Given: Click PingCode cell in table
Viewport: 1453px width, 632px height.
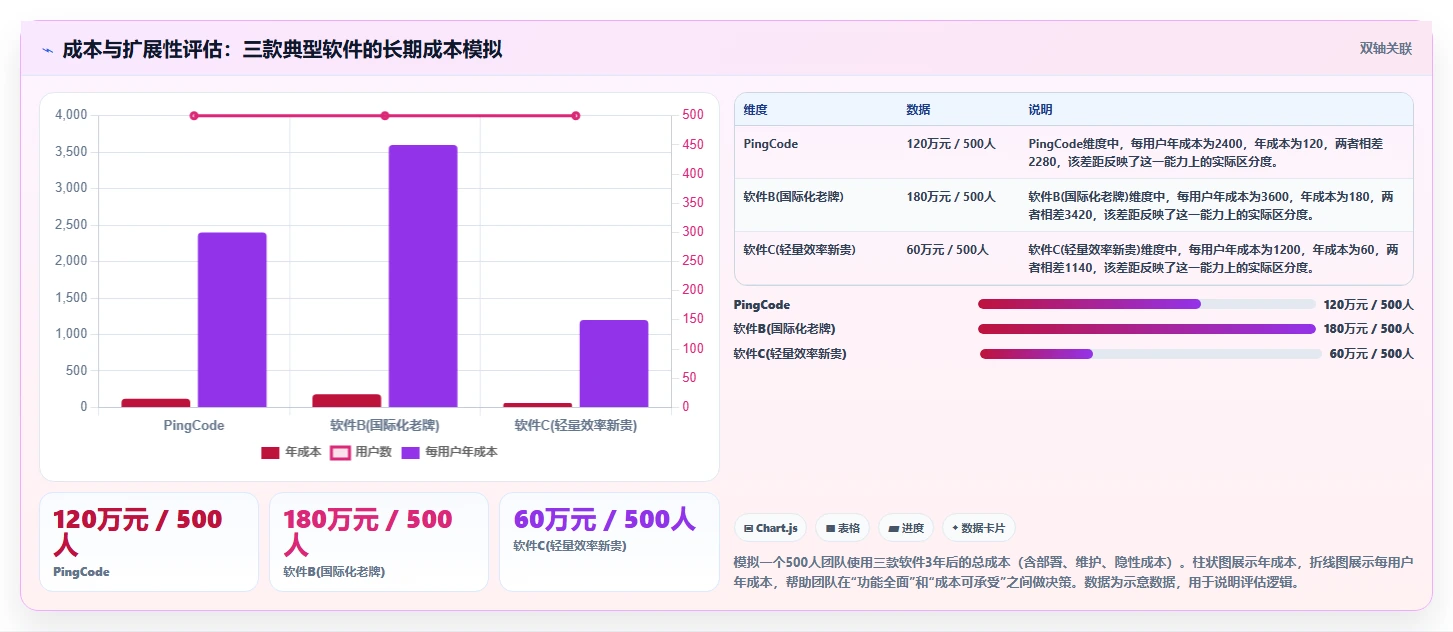Looking at the screenshot, I should pyautogui.click(x=771, y=144).
